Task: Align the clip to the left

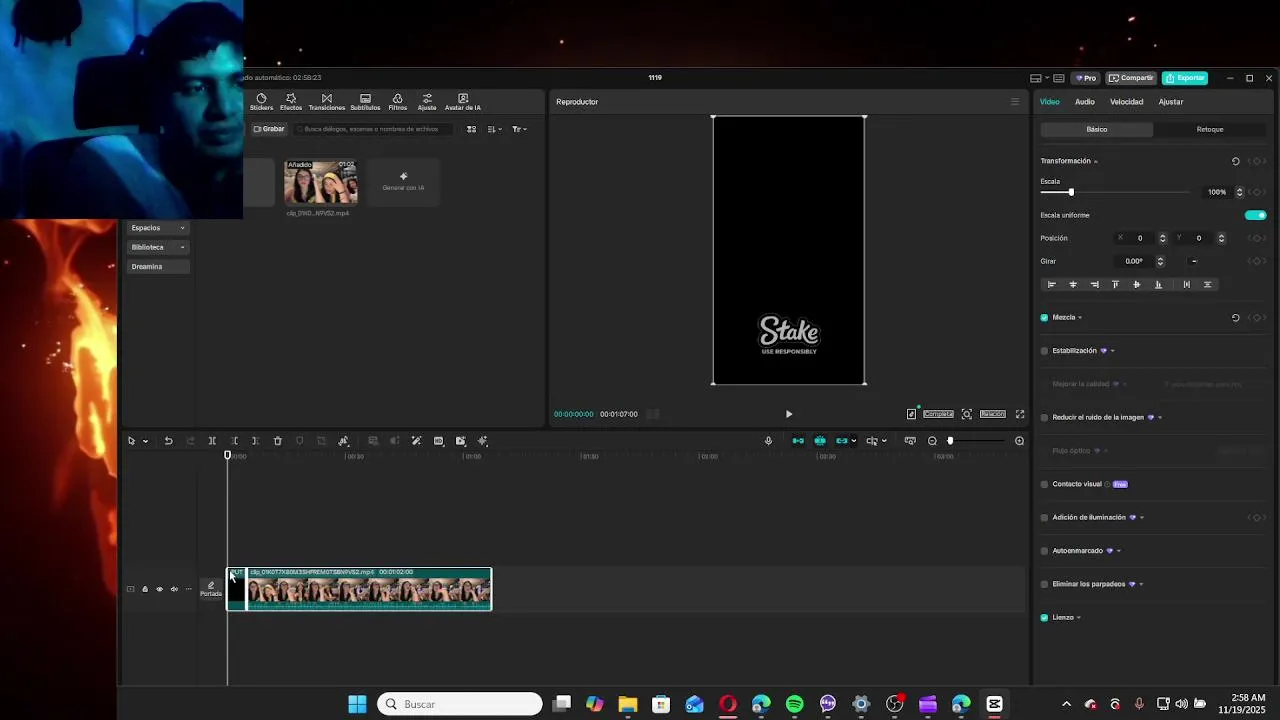Action: tap(1051, 285)
